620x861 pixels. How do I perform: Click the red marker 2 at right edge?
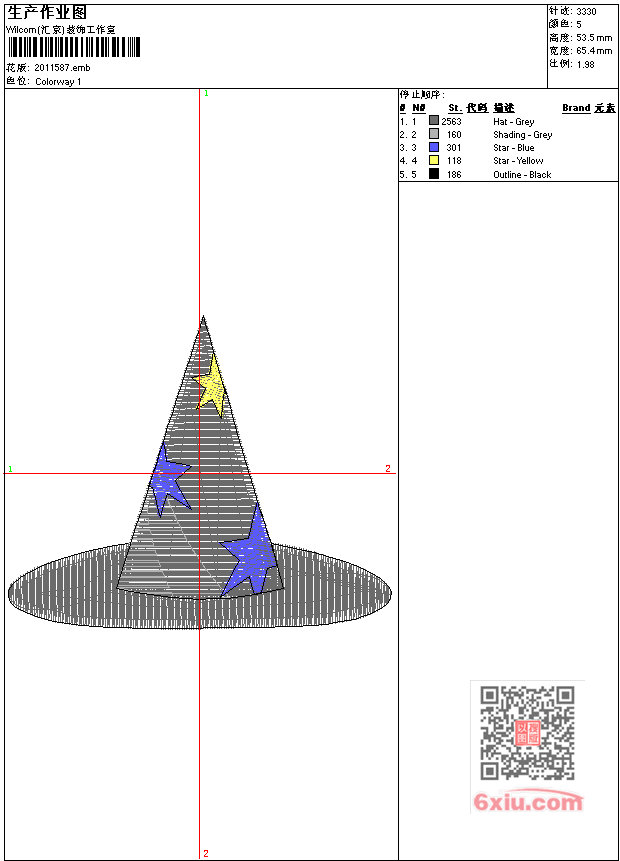(388, 468)
